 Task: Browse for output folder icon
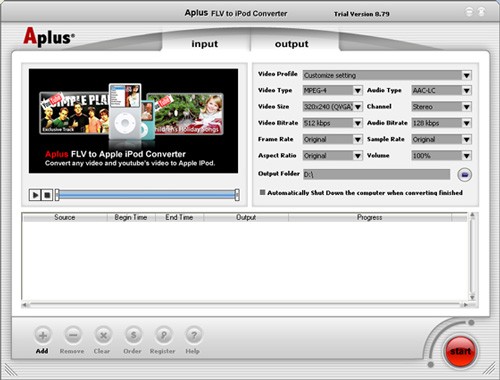click(x=465, y=175)
